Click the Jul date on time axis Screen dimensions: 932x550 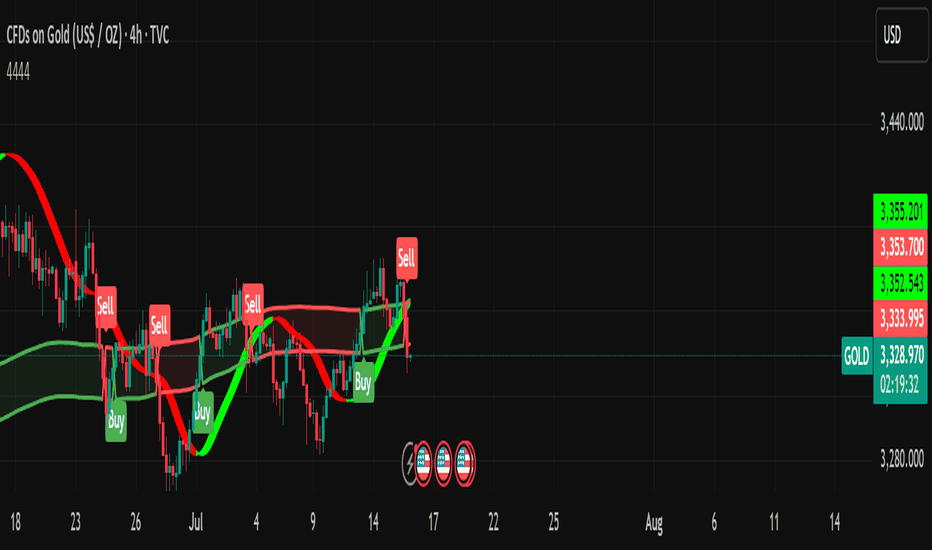tap(196, 523)
